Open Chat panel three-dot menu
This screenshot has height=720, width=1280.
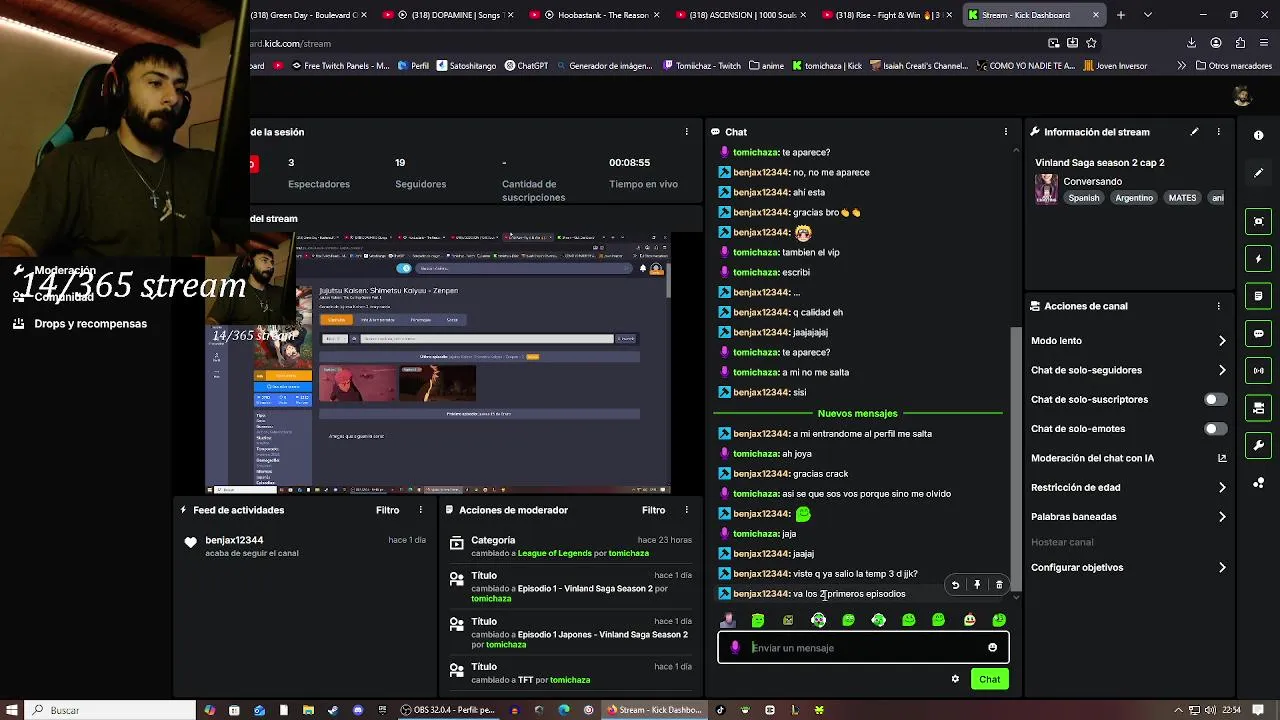pos(1005,132)
